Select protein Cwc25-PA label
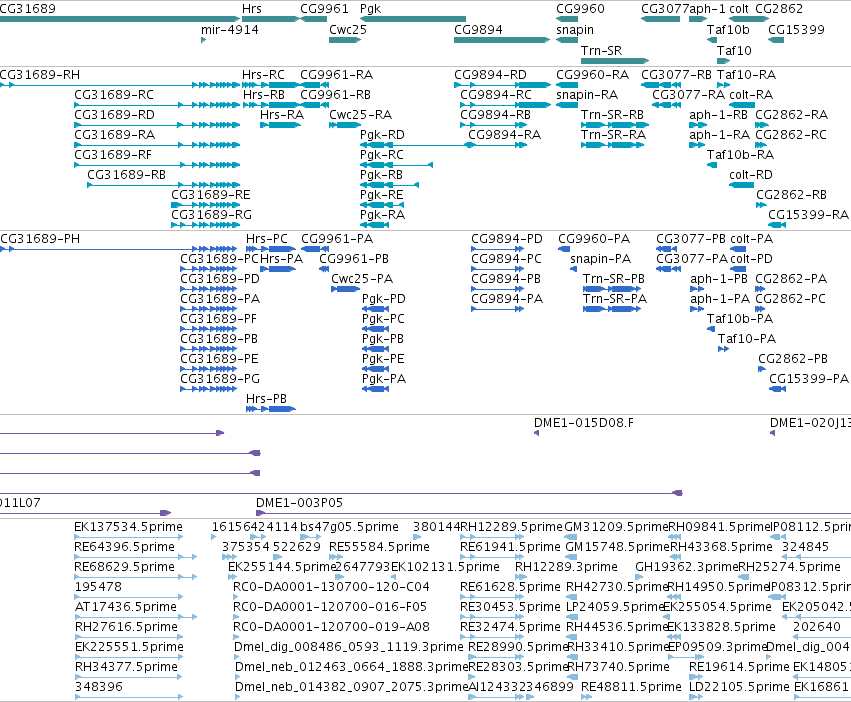This screenshot has height=702, width=851. (x=362, y=279)
